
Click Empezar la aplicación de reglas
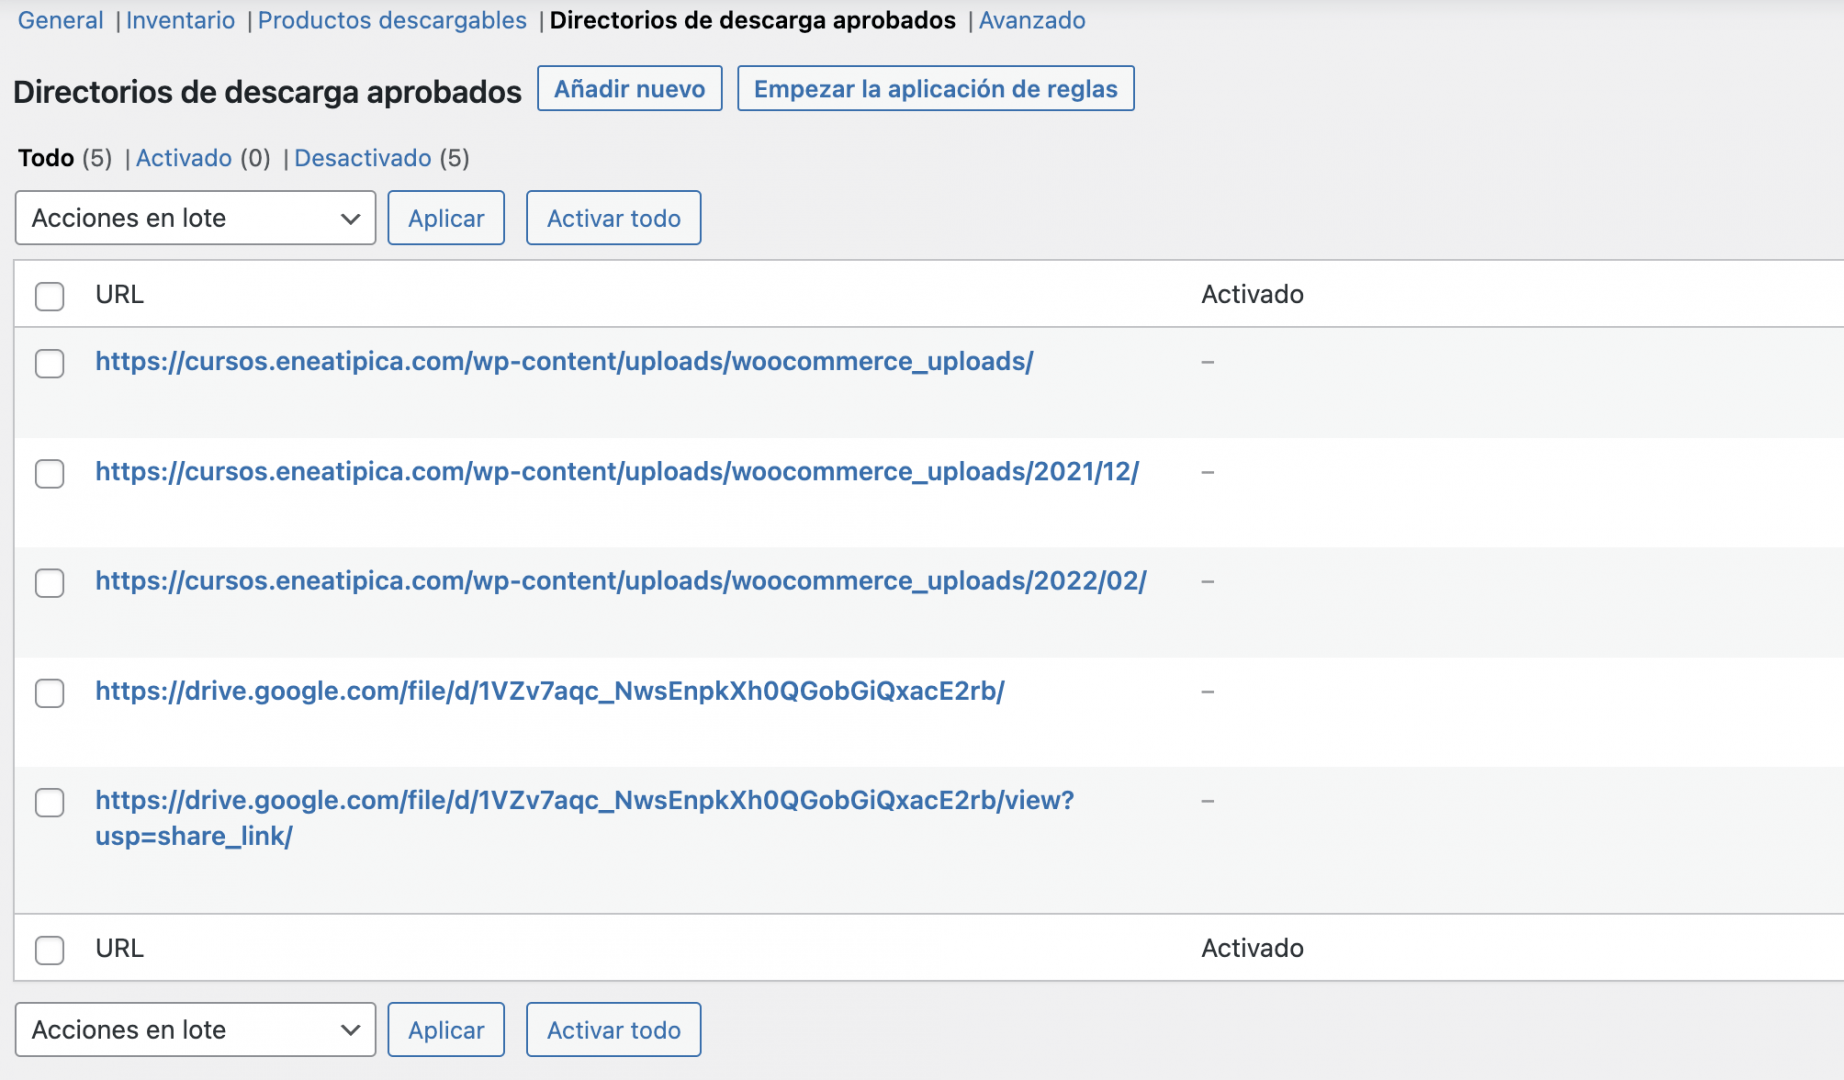pos(936,89)
